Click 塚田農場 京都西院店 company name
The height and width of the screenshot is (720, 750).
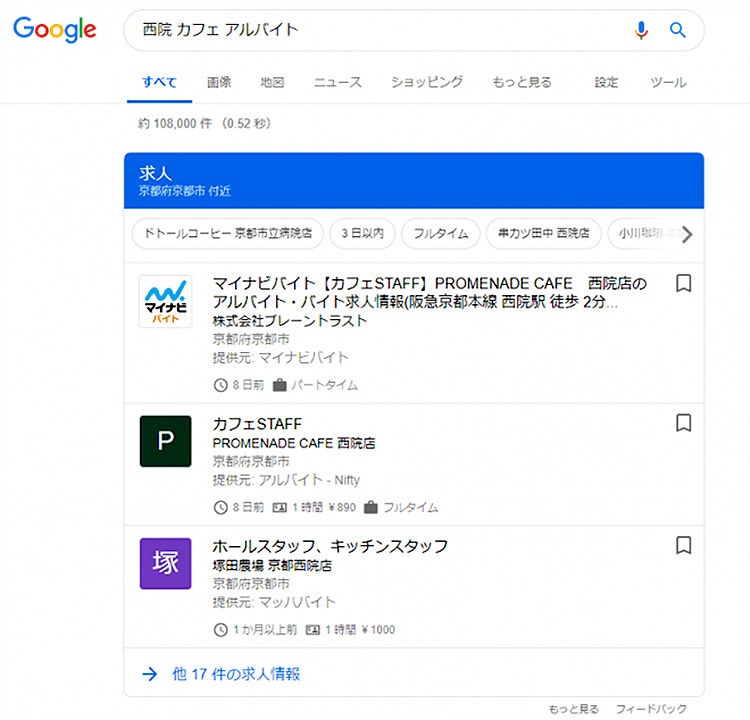pyautogui.click(x=272, y=565)
